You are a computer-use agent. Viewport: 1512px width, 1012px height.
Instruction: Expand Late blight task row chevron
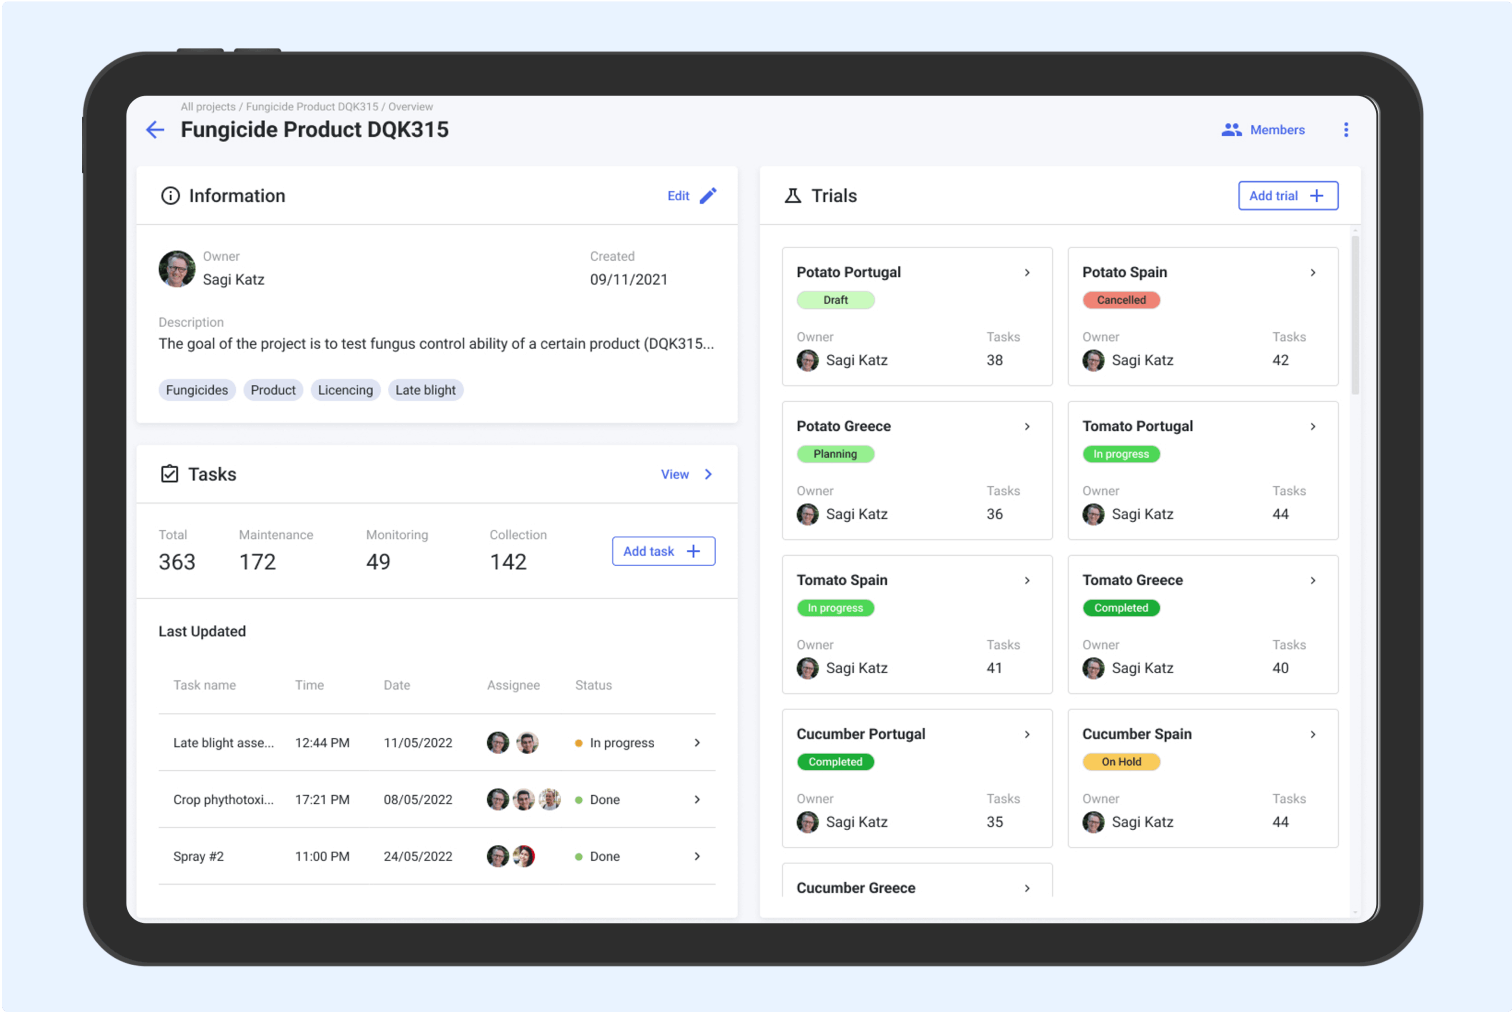point(697,743)
